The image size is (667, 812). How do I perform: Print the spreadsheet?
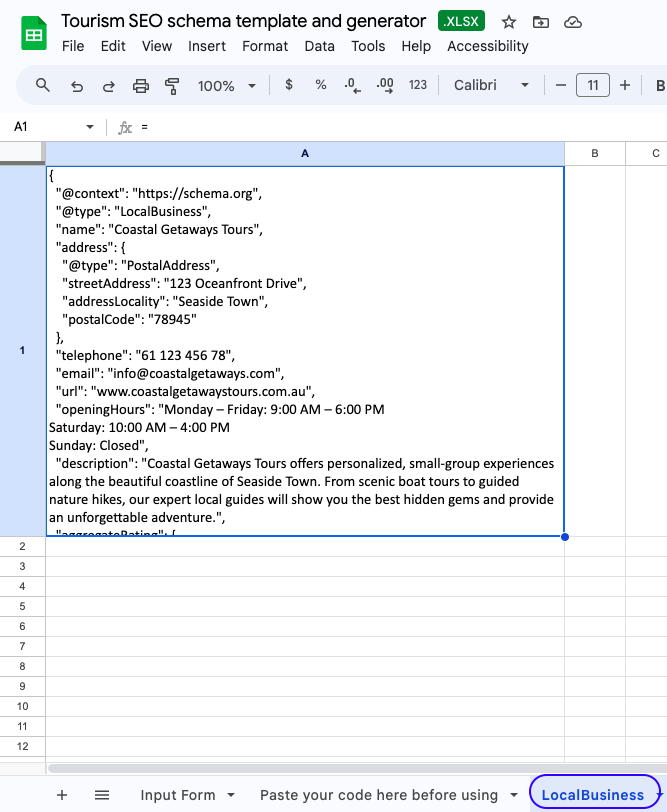click(141, 86)
